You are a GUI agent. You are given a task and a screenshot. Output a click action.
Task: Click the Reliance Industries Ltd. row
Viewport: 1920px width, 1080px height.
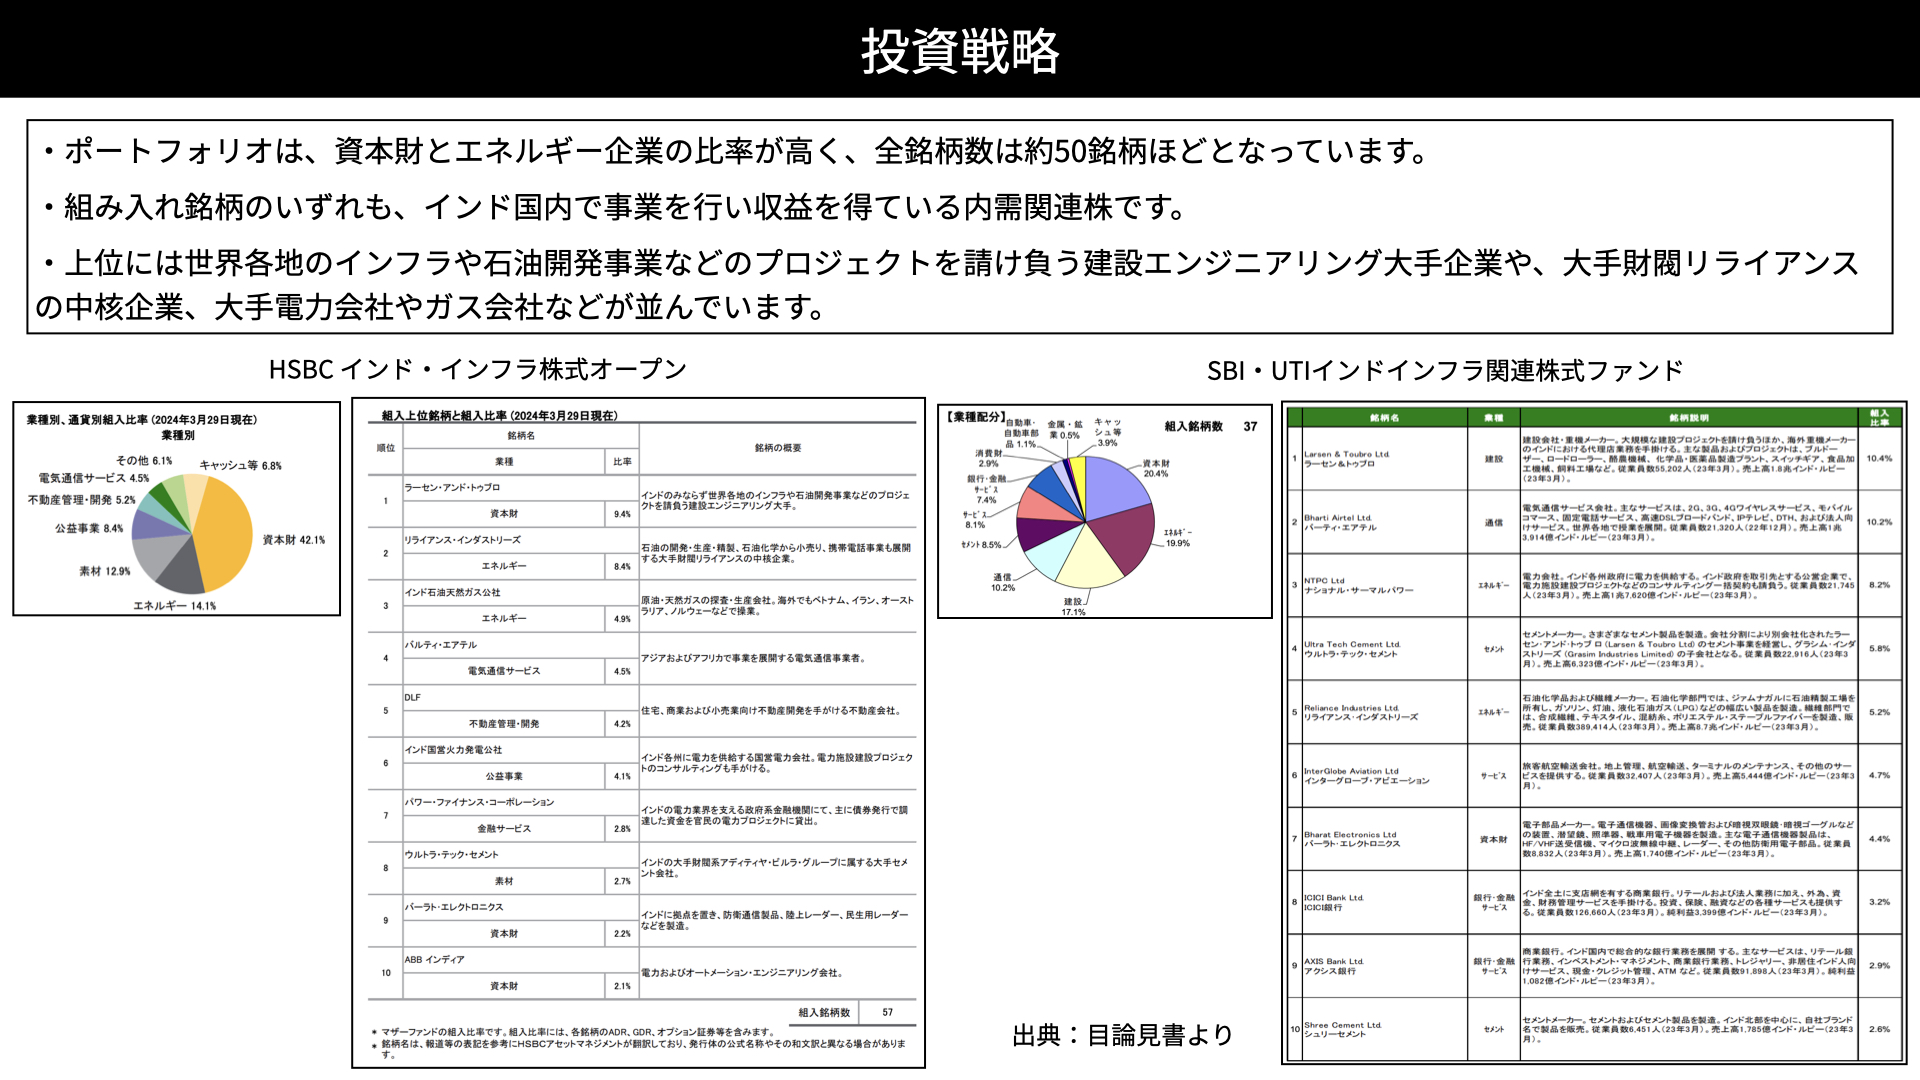pyautogui.click(x=1595, y=712)
